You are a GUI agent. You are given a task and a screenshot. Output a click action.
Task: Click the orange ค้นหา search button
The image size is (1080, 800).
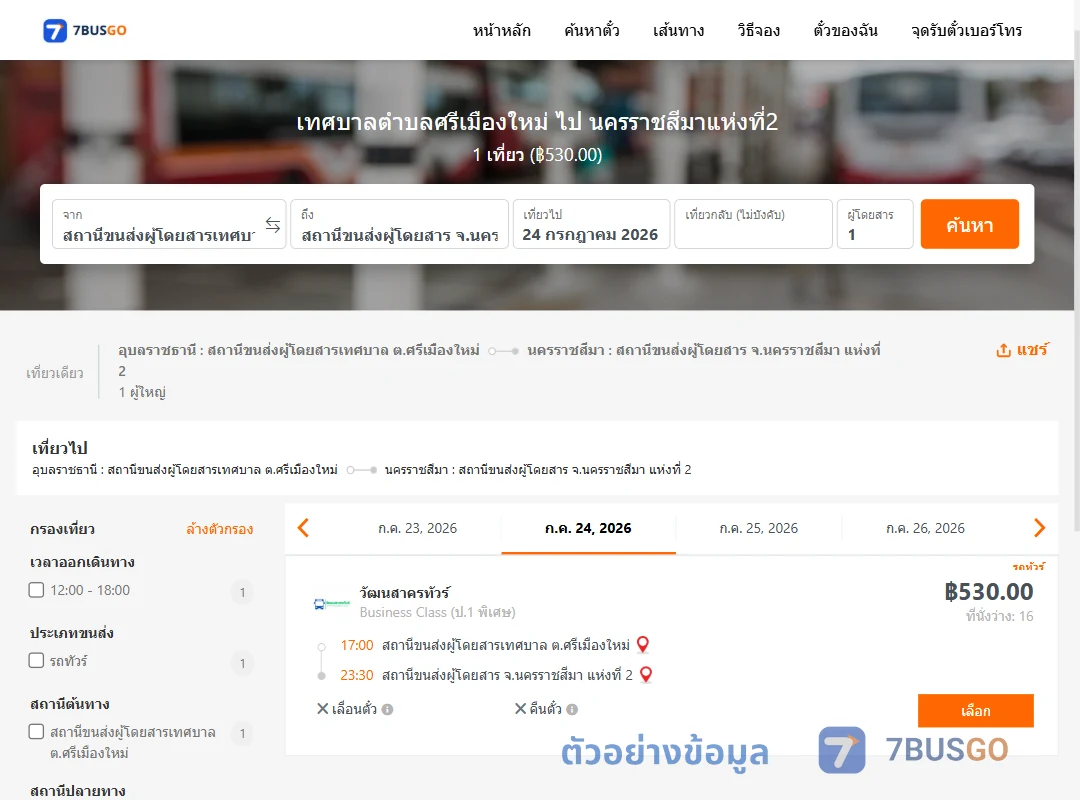[x=969, y=224]
